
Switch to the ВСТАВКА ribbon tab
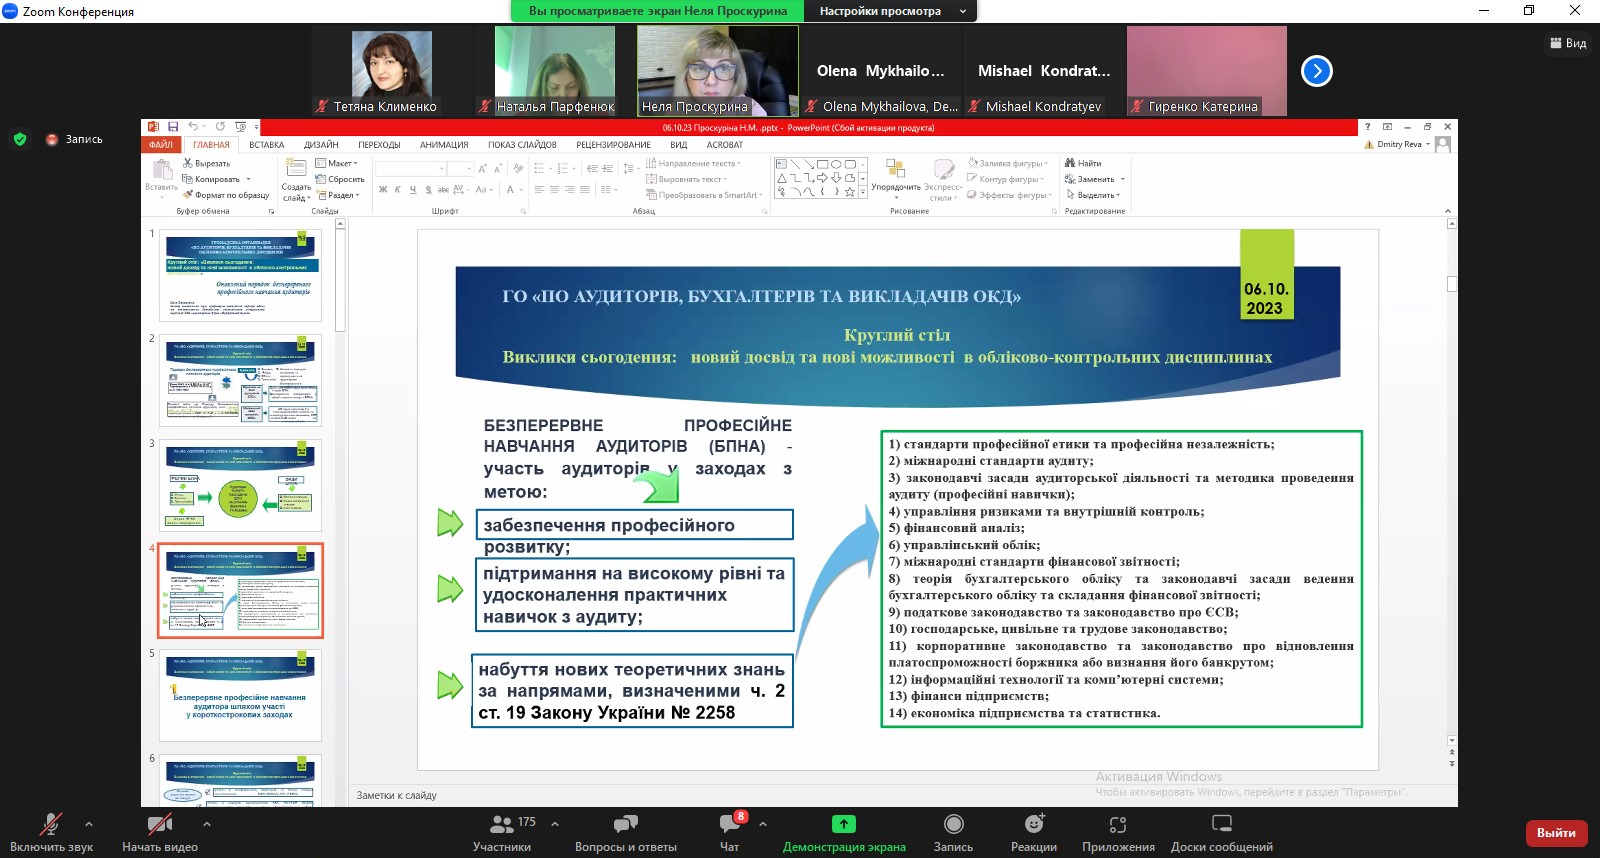pos(267,145)
